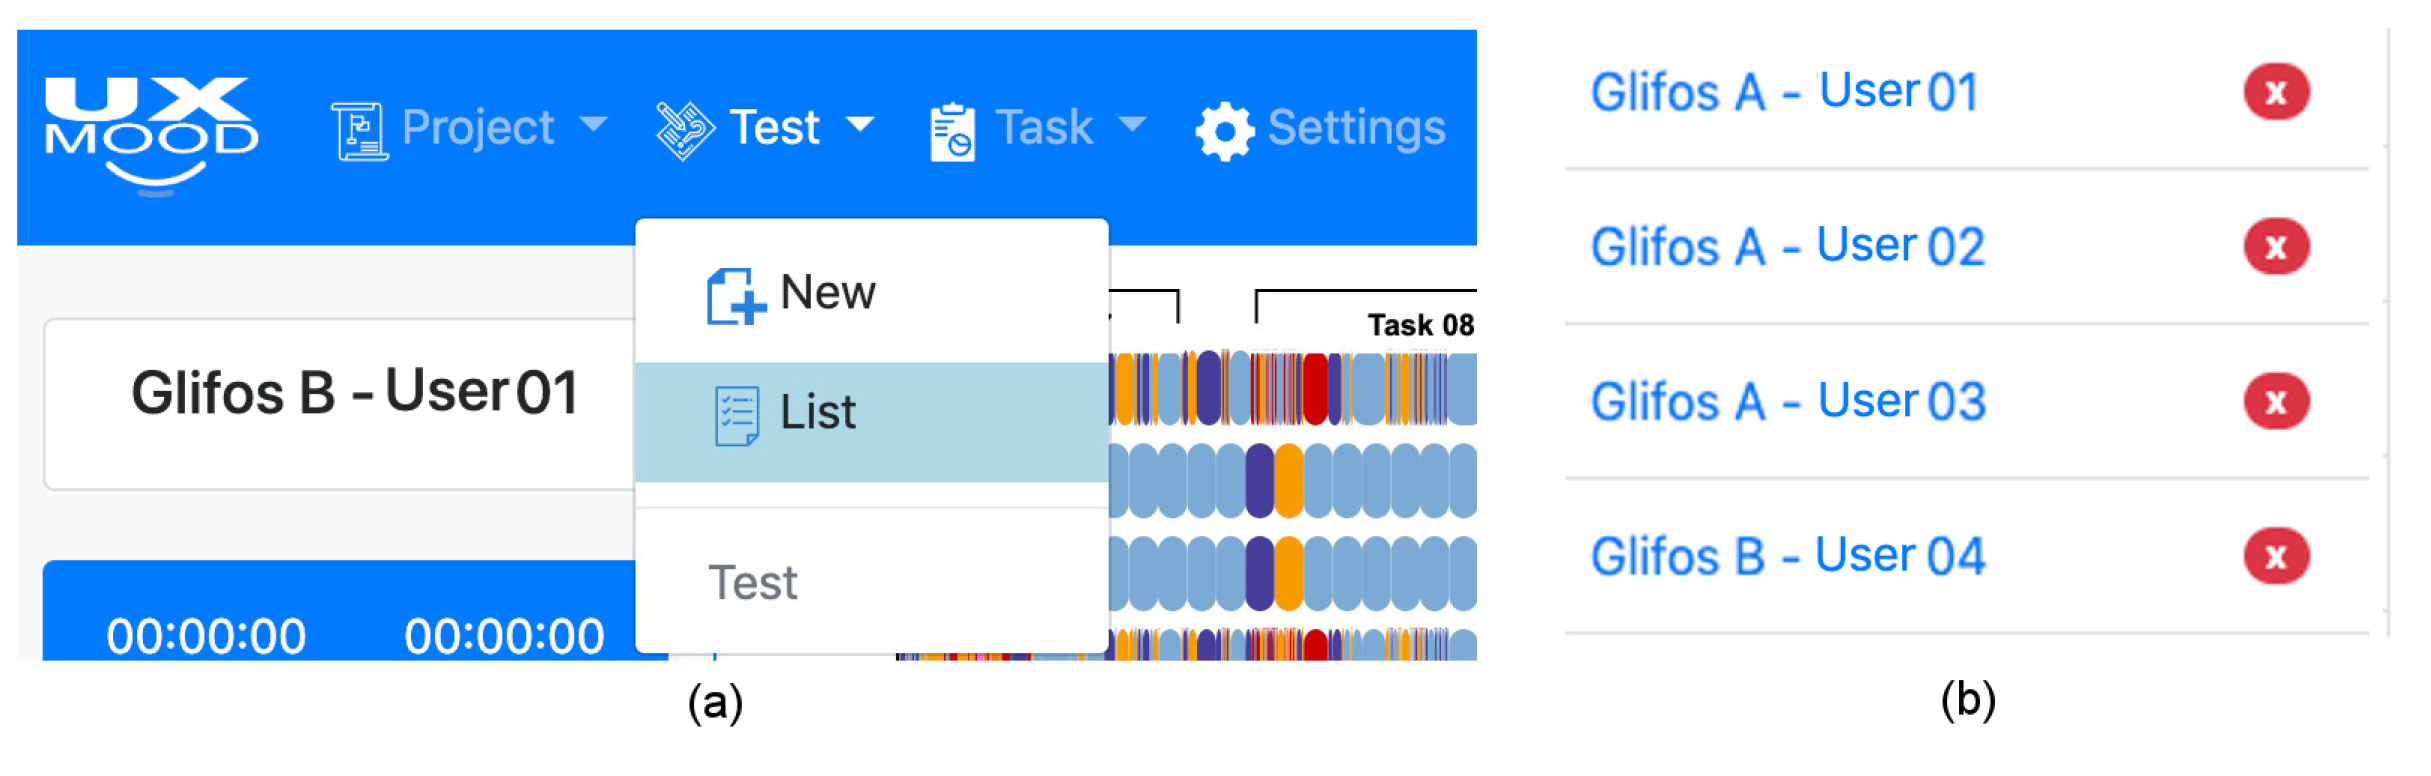This screenshot has height=776, width=2431.
Task: Click the List checklist icon
Action: [x=737, y=416]
